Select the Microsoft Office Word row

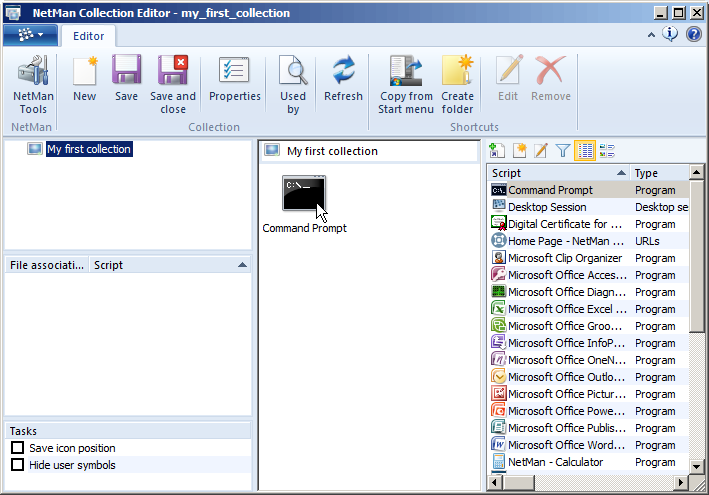point(589,445)
